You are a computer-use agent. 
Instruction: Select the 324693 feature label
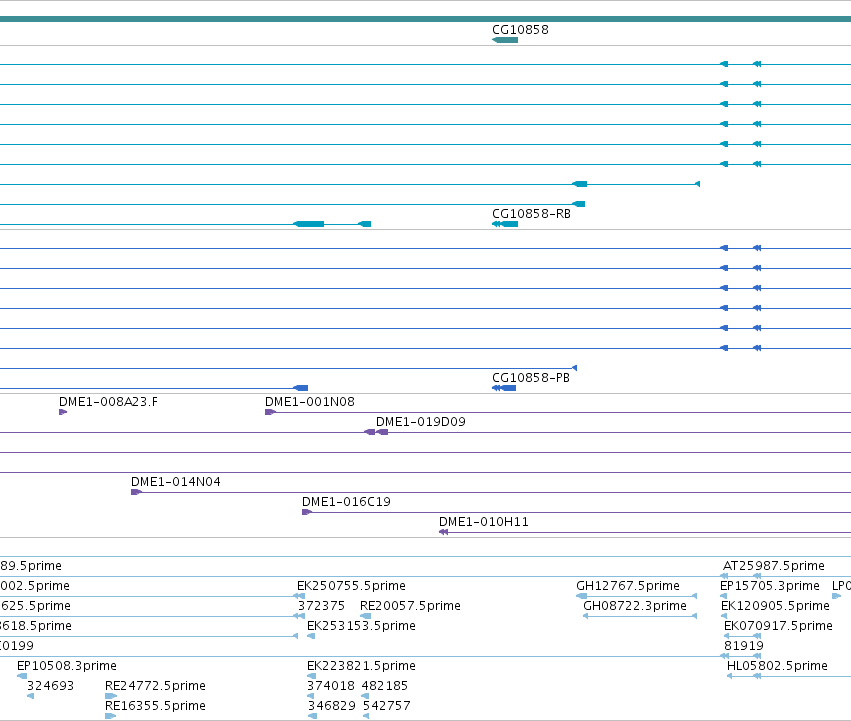tap(50, 686)
